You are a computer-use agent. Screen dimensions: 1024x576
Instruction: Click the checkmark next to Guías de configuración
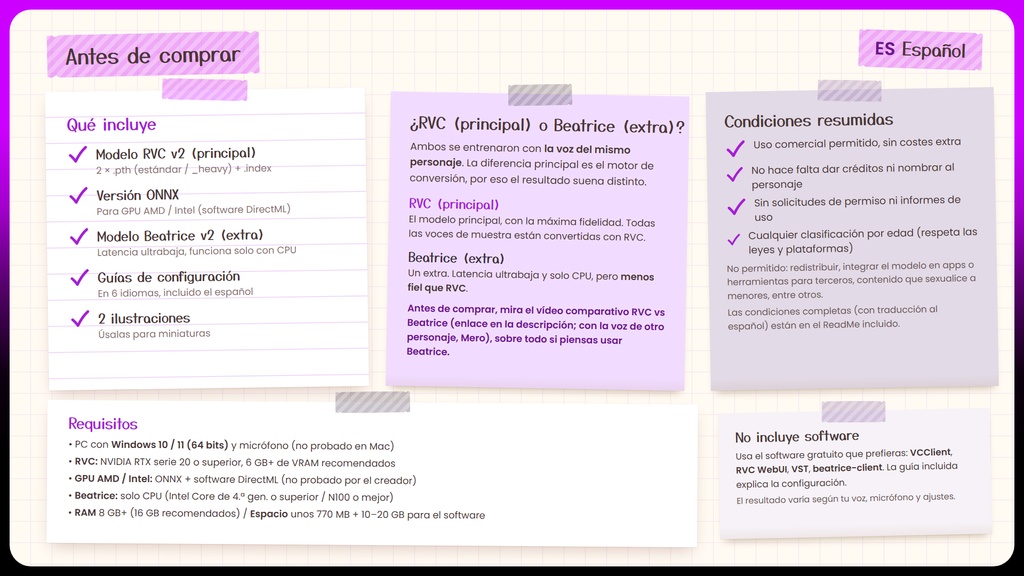coord(79,278)
